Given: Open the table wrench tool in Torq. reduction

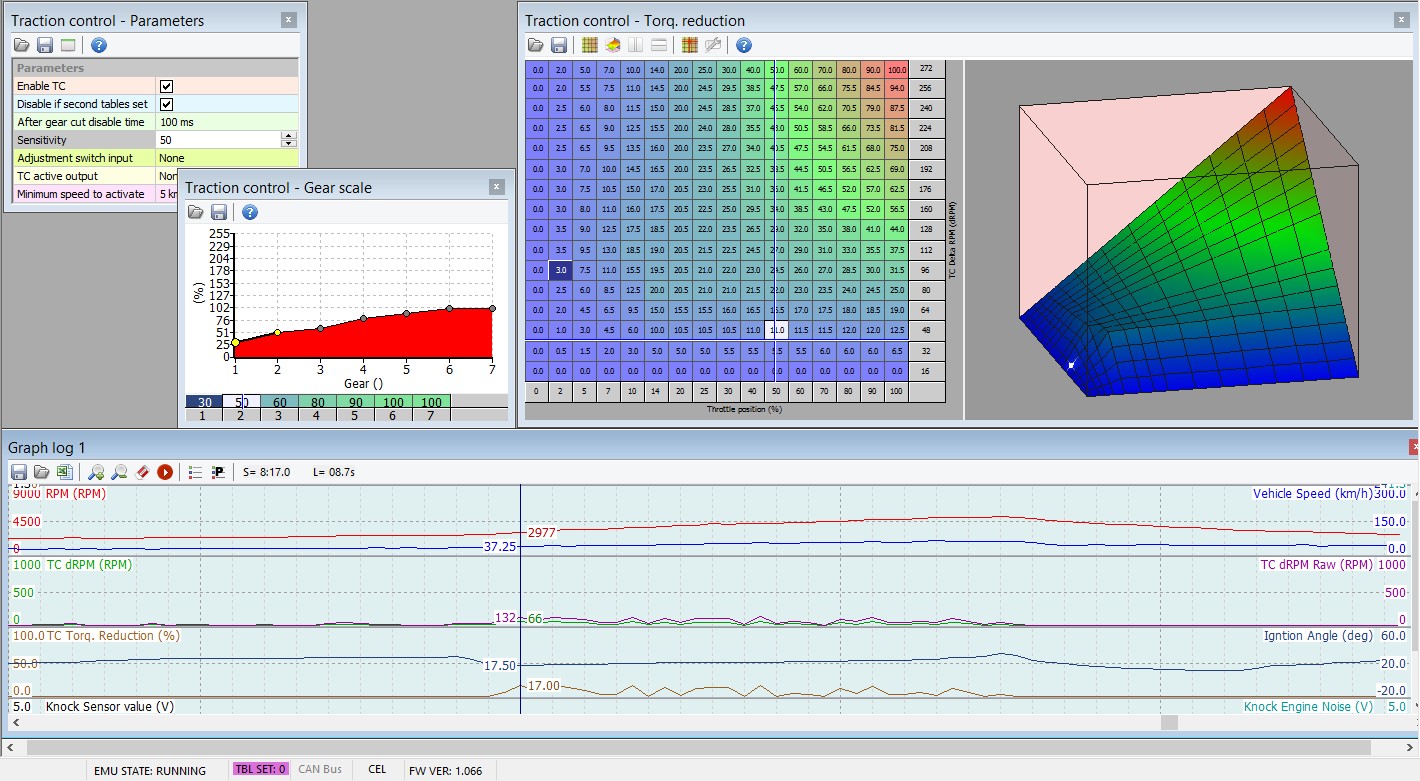Looking at the screenshot, I should [713, 45].
